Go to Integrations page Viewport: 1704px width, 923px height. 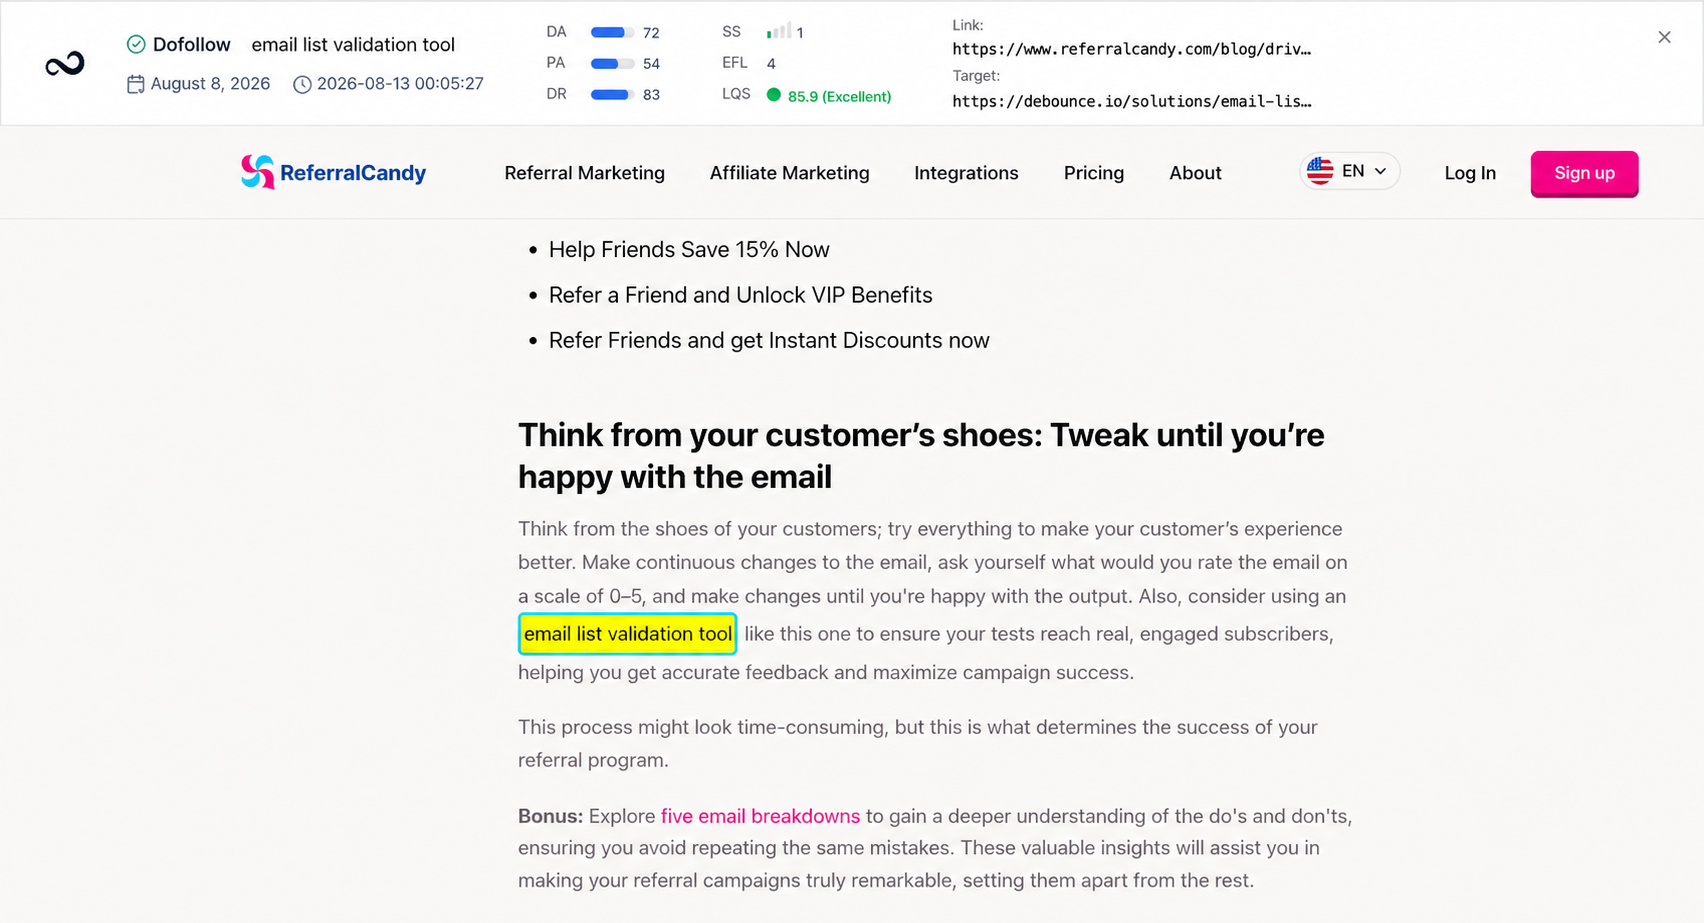tap(966, 173)
